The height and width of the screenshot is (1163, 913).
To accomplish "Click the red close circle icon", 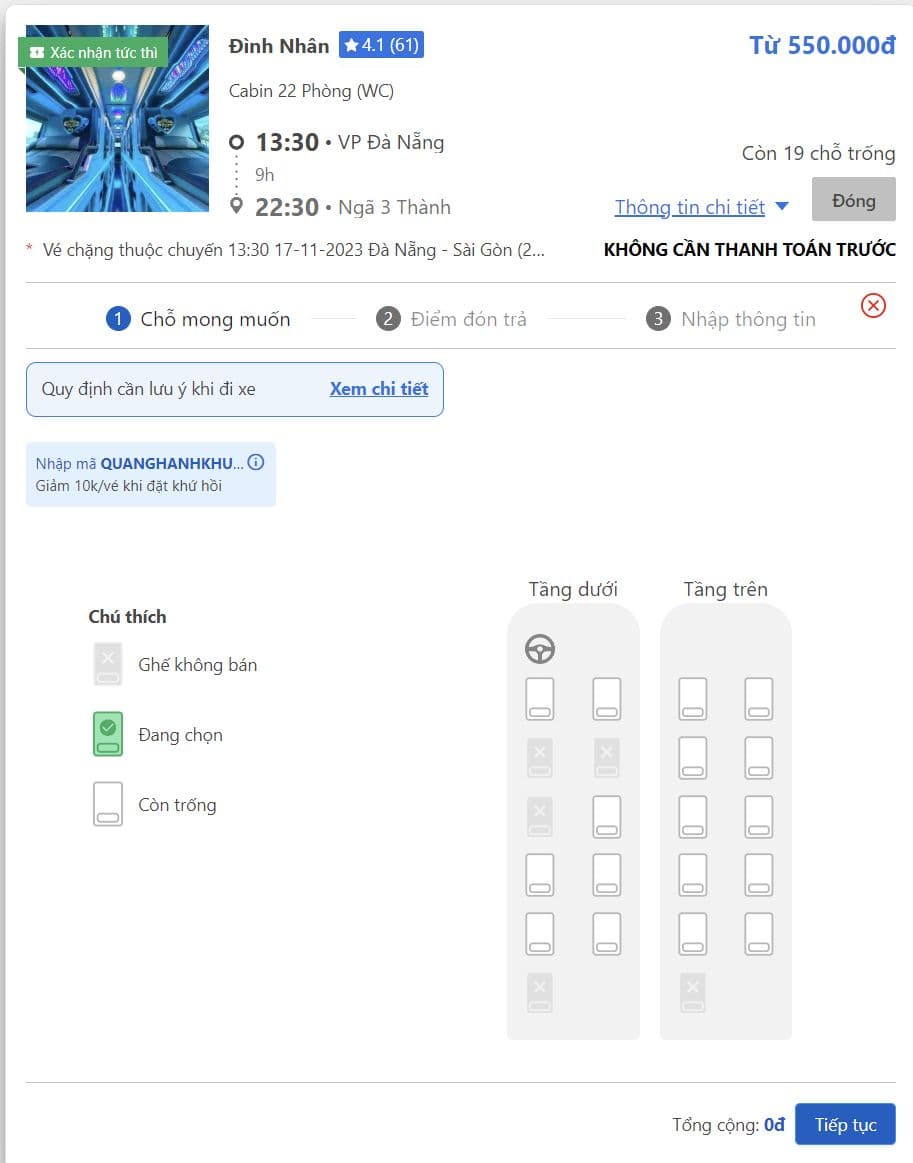I will tap(873, 306).
